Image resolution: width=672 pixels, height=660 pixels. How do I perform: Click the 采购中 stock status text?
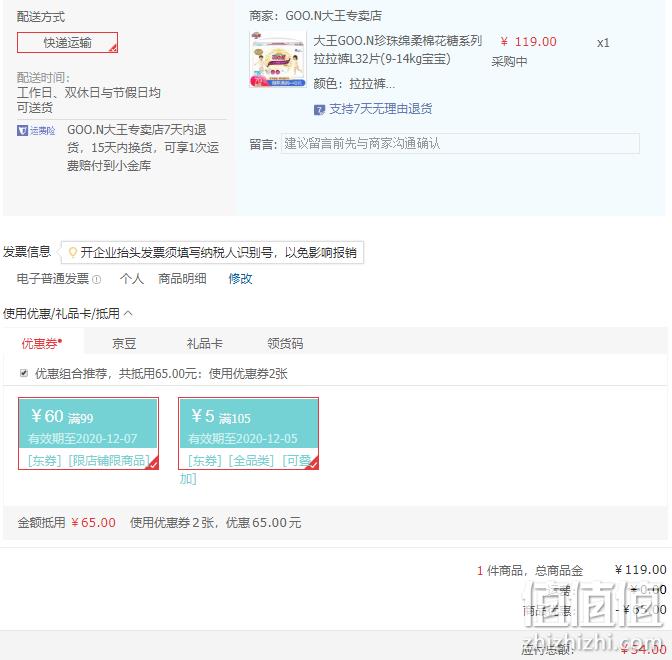point(509,62)
